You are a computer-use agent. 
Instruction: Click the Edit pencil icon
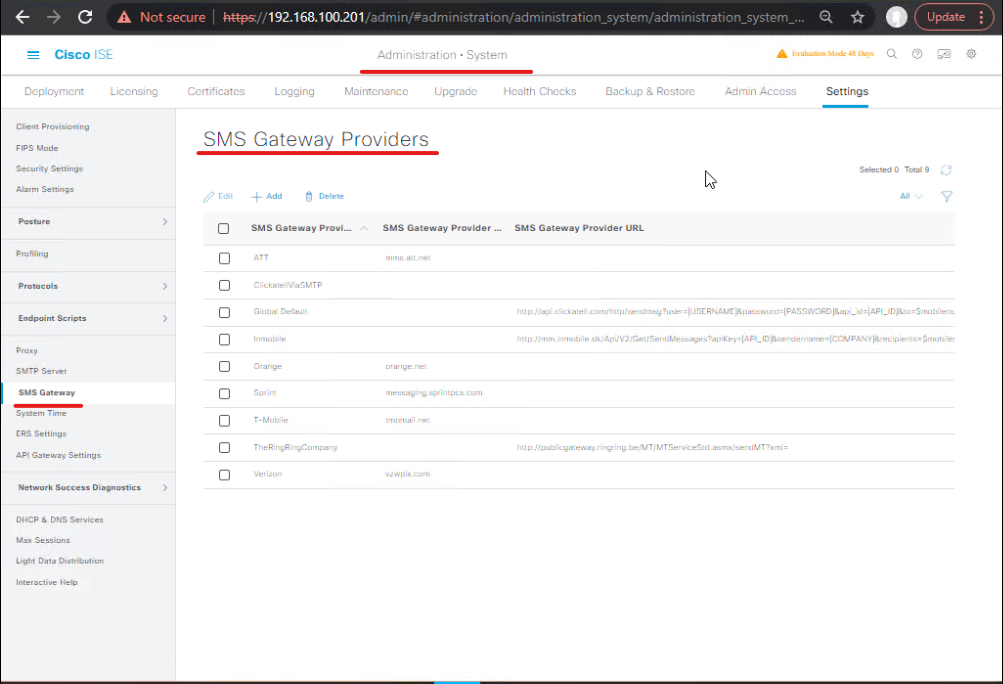(x=209, y=196)
